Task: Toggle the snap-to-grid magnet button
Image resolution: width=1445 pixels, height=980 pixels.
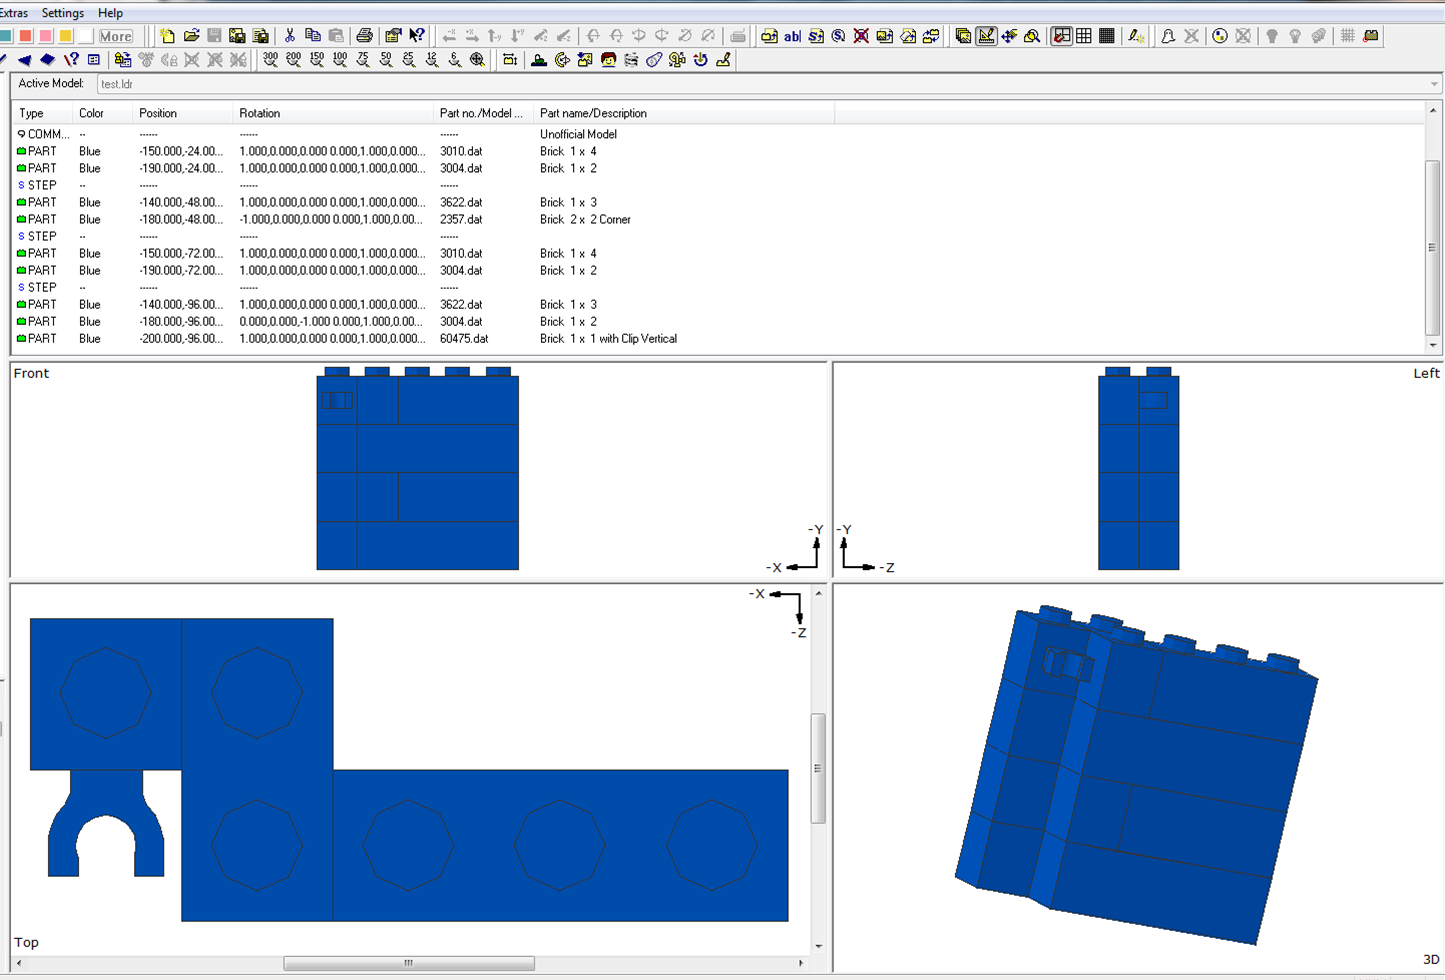Action: [x=1061, y=36]
